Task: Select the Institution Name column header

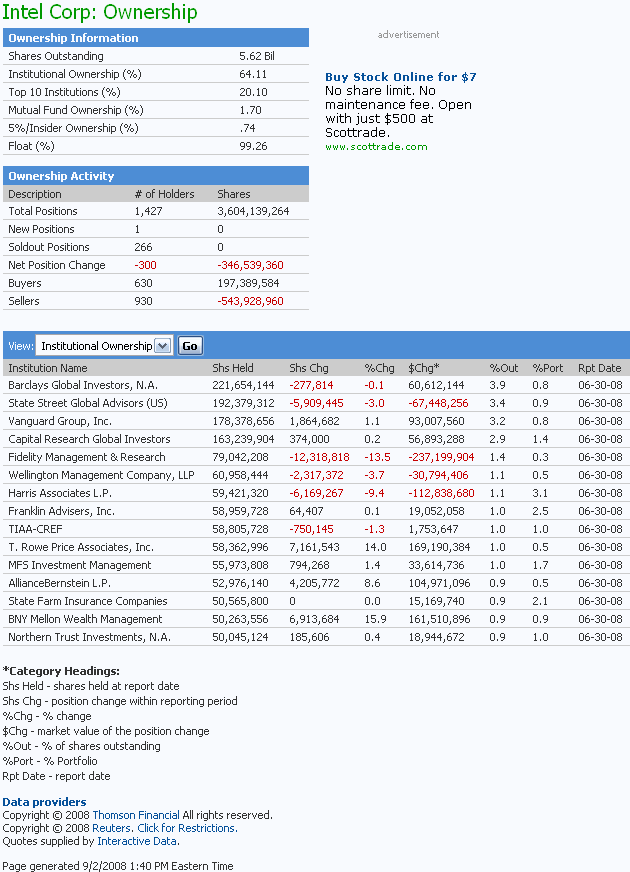Action: 48,368
